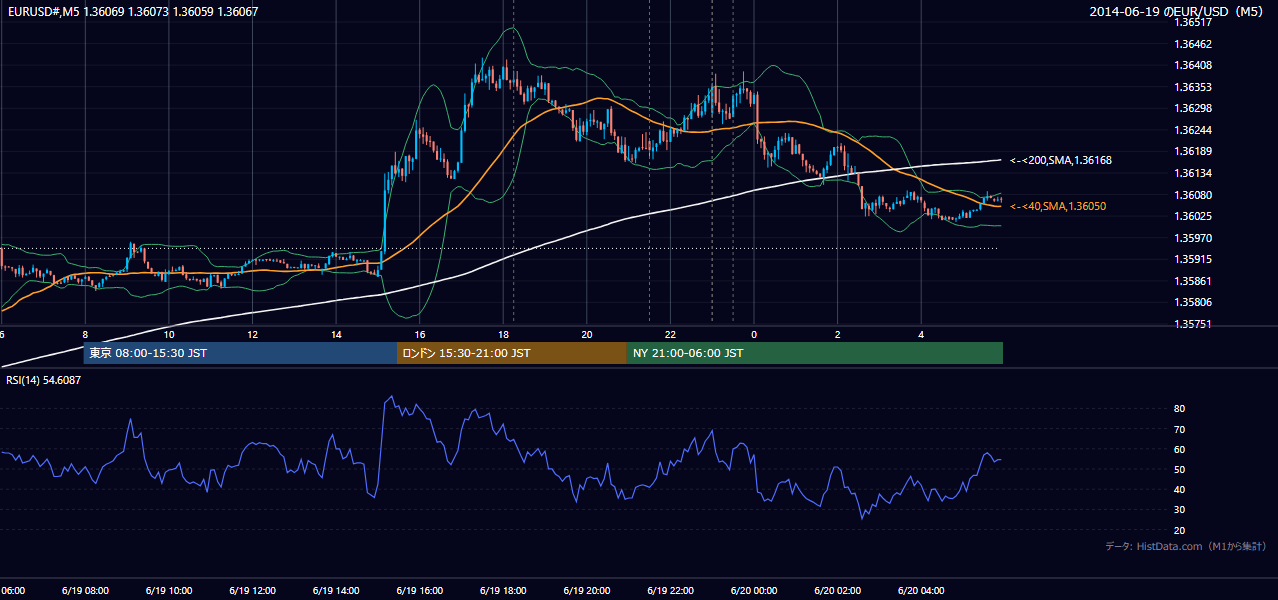The width and height of the screenshot is (1278, 600).
Task: Click the RSI 60 level label
Action: tap(1179, 449)
